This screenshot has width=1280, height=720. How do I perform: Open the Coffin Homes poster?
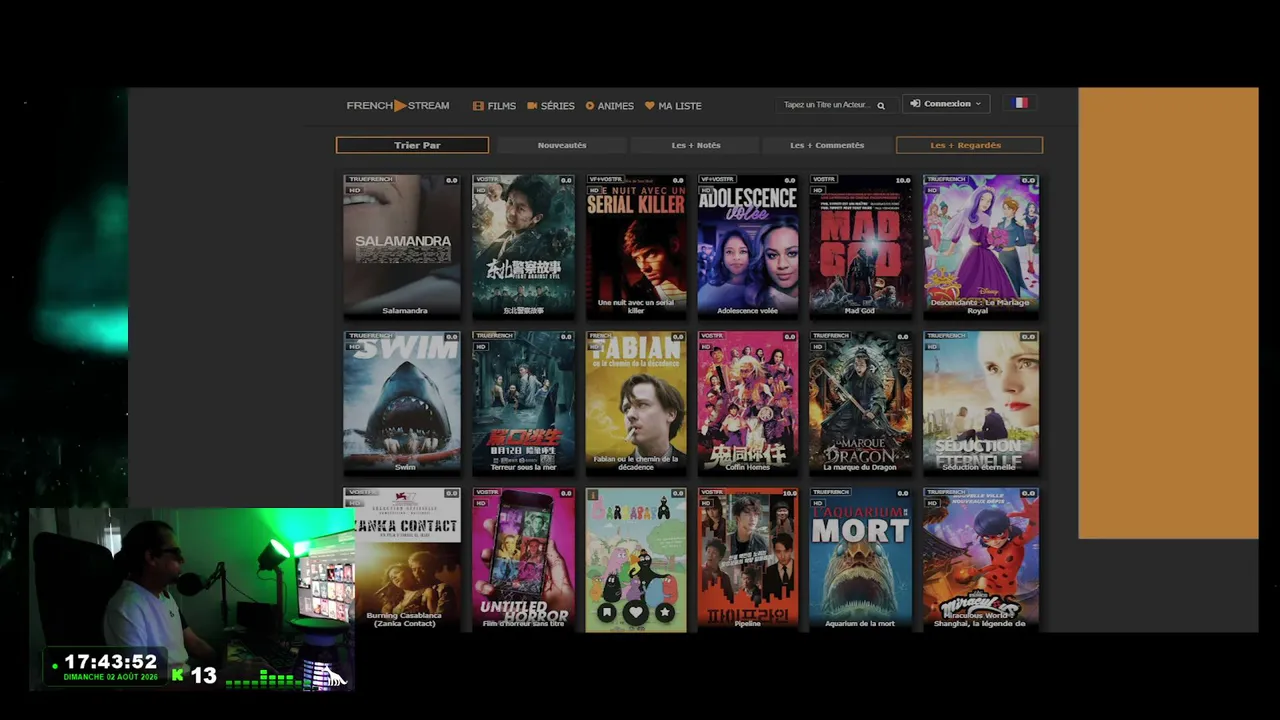[748, 403]
